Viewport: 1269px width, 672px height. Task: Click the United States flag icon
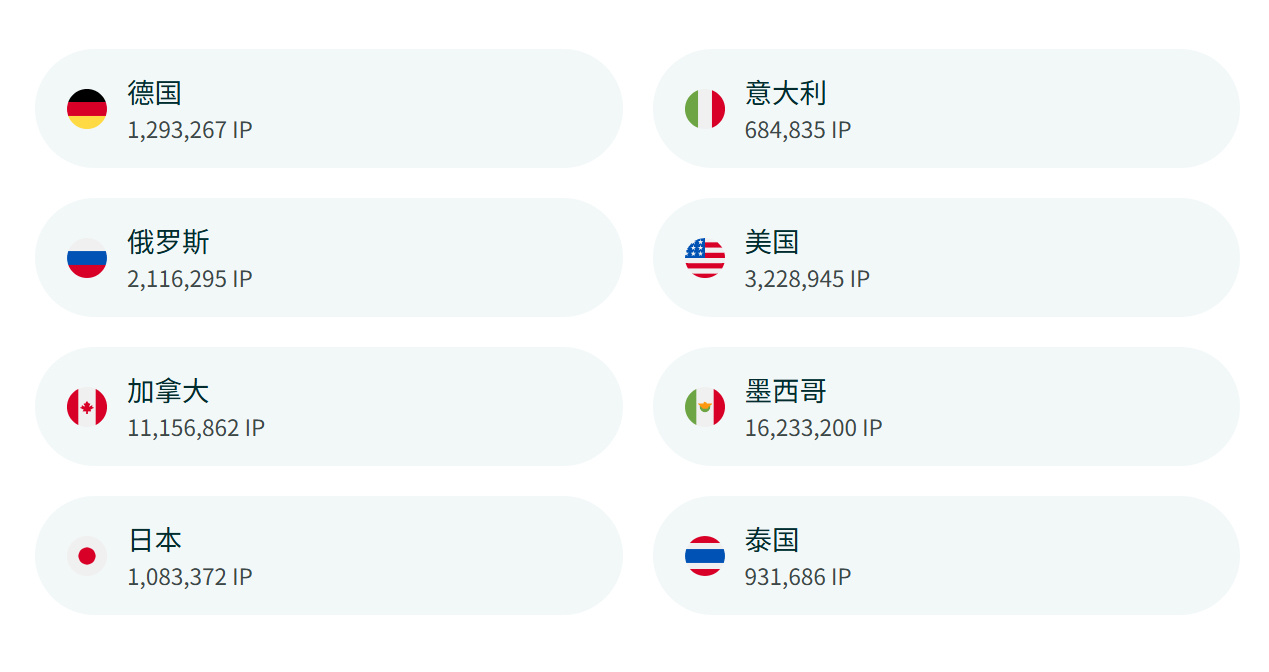[704, 257]
